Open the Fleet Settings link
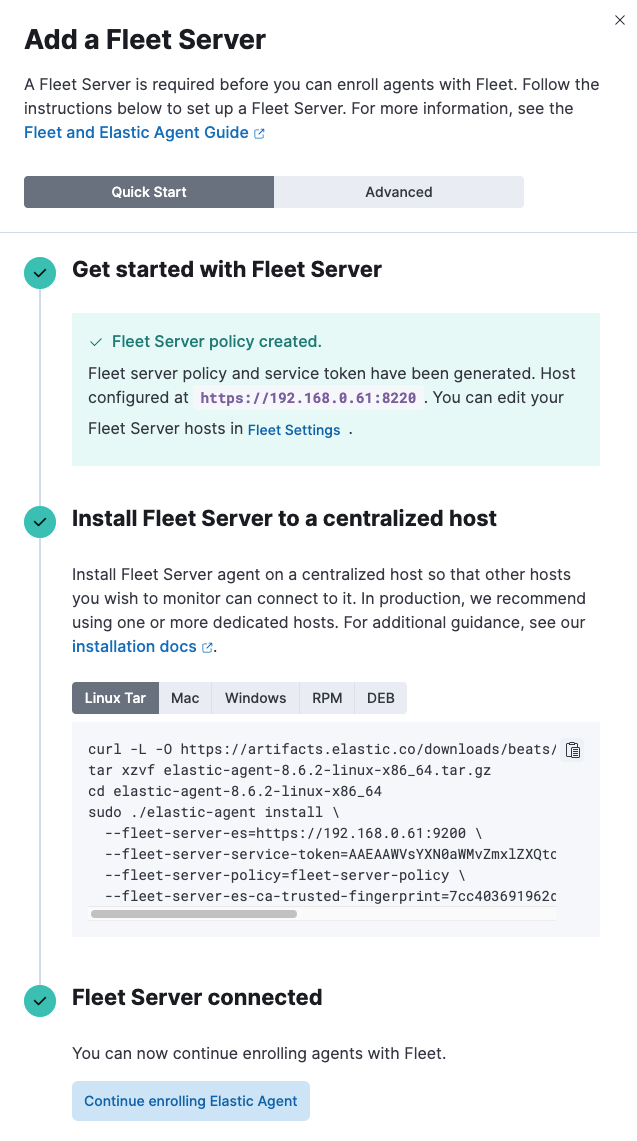The image size is (637, 1141). pos(294,430)
